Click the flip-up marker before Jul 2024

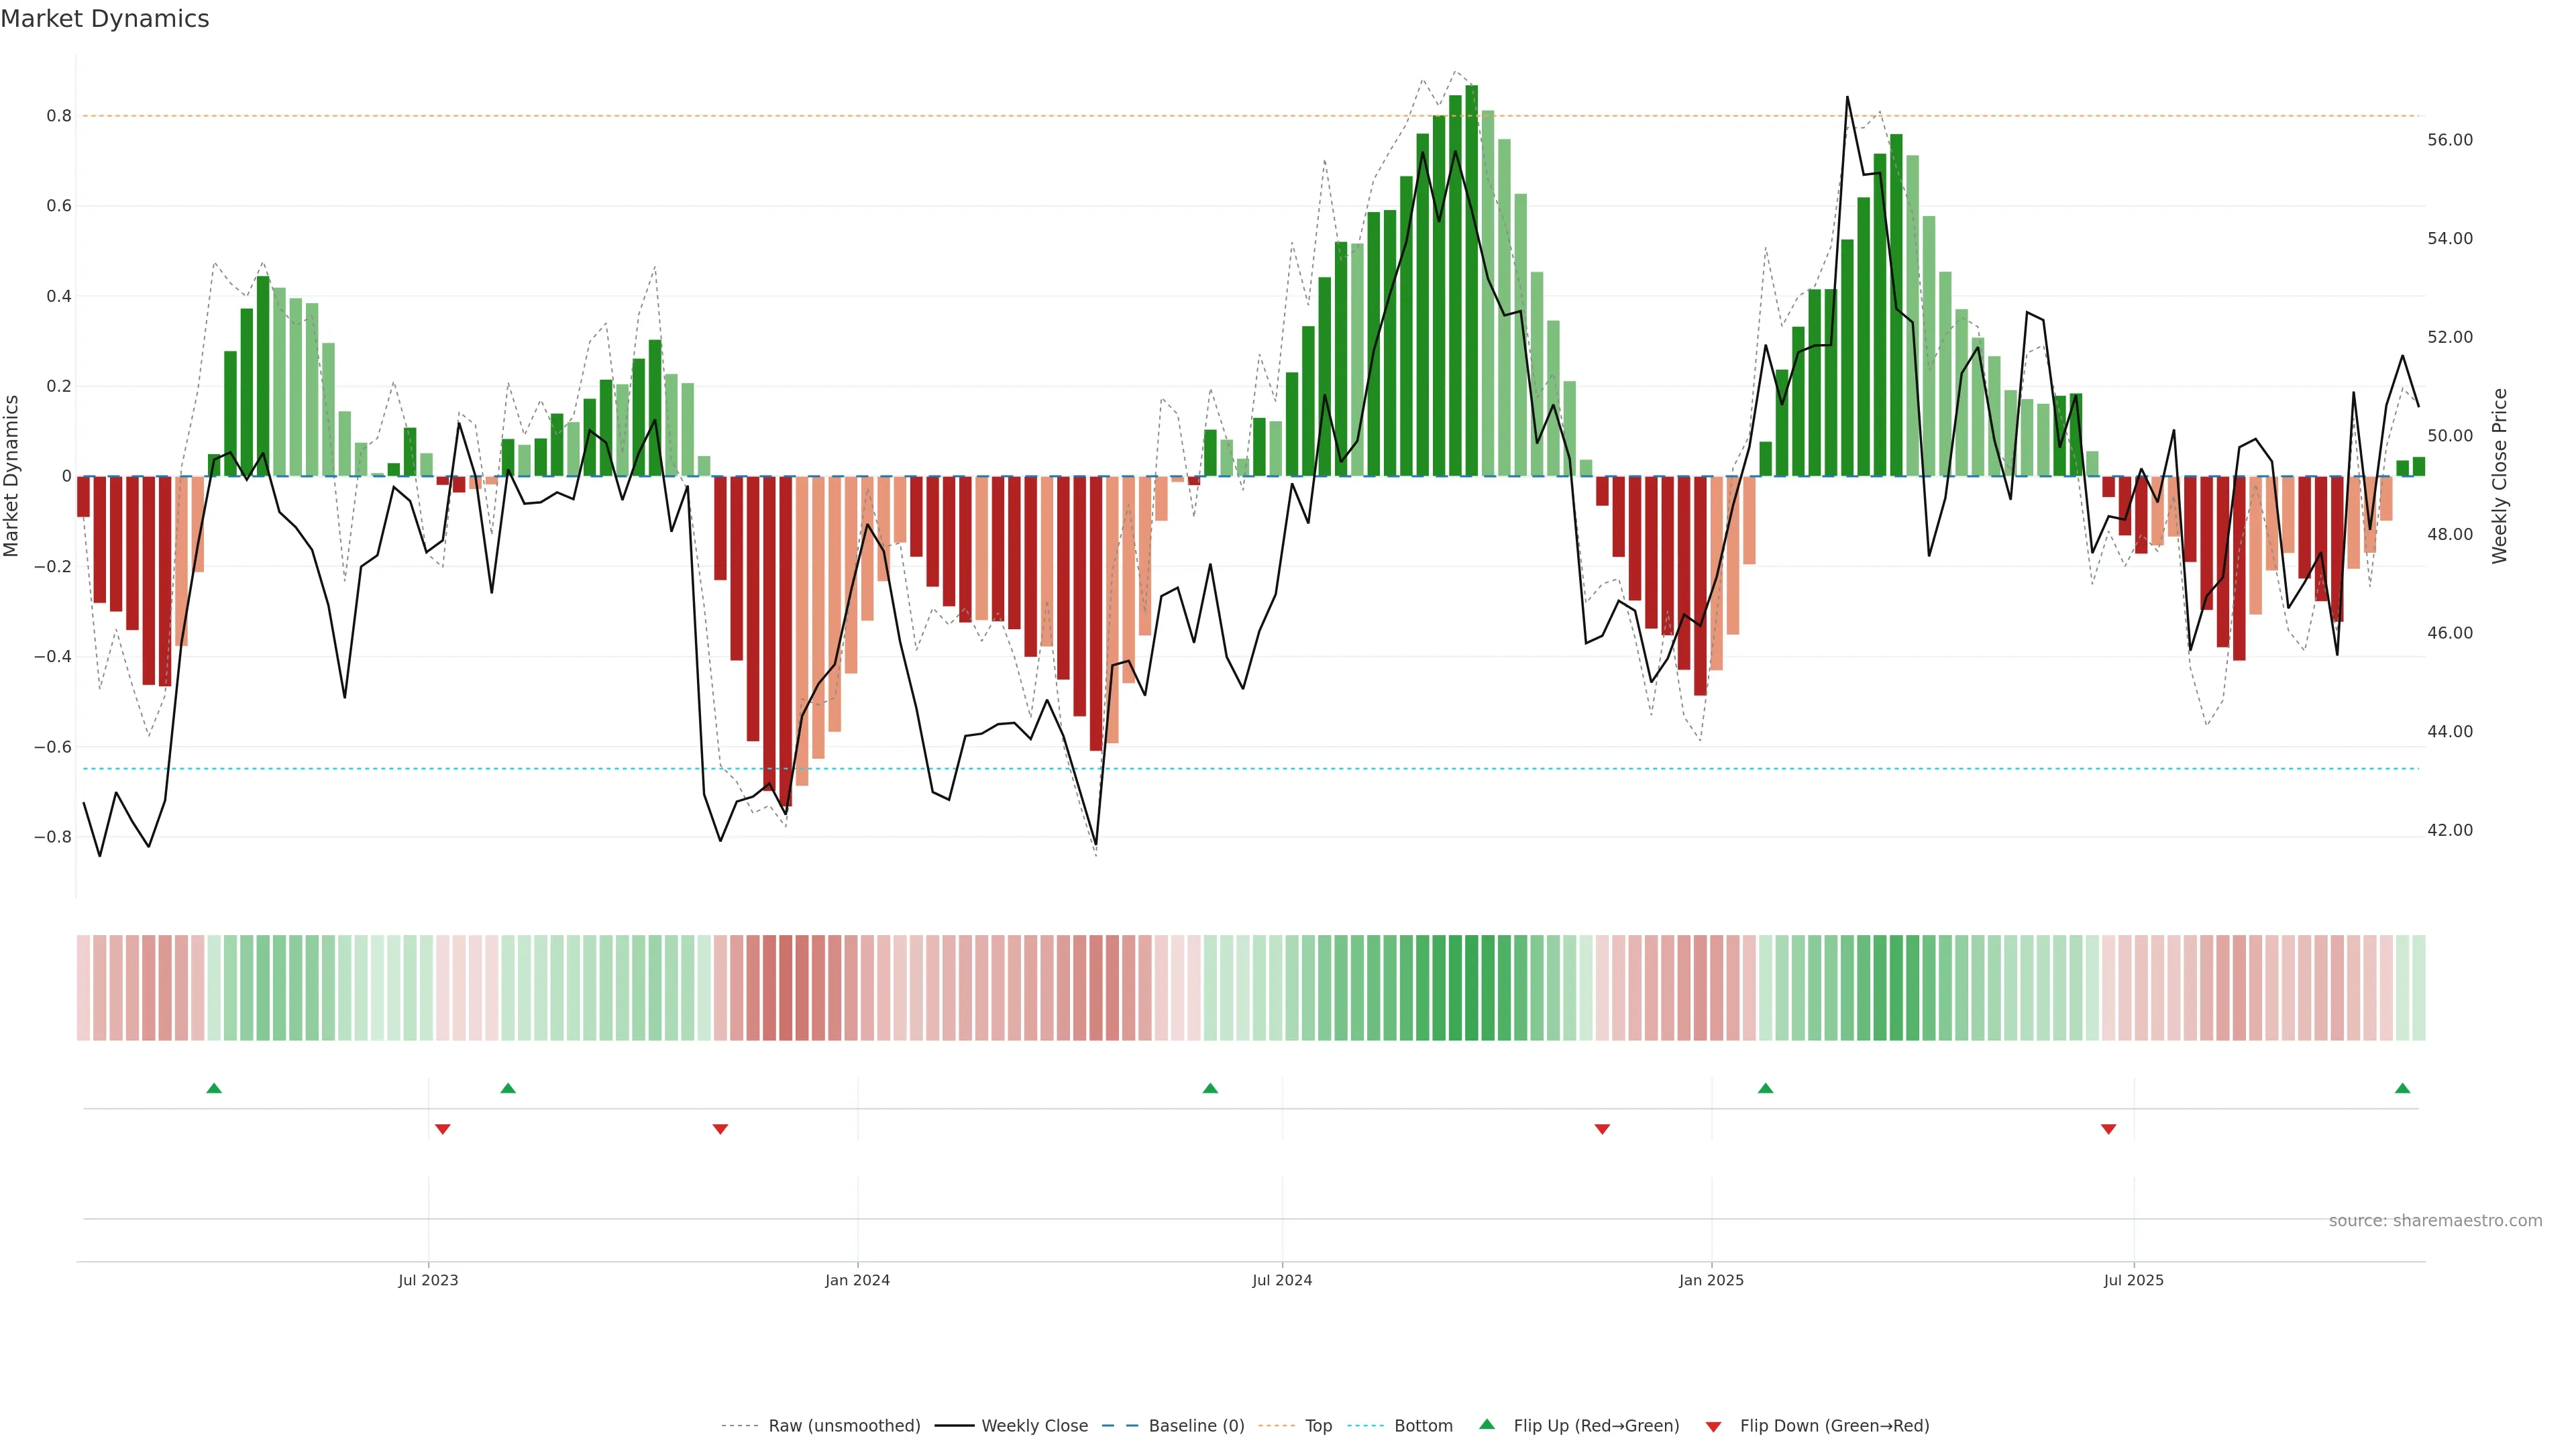(1210, 1088)
